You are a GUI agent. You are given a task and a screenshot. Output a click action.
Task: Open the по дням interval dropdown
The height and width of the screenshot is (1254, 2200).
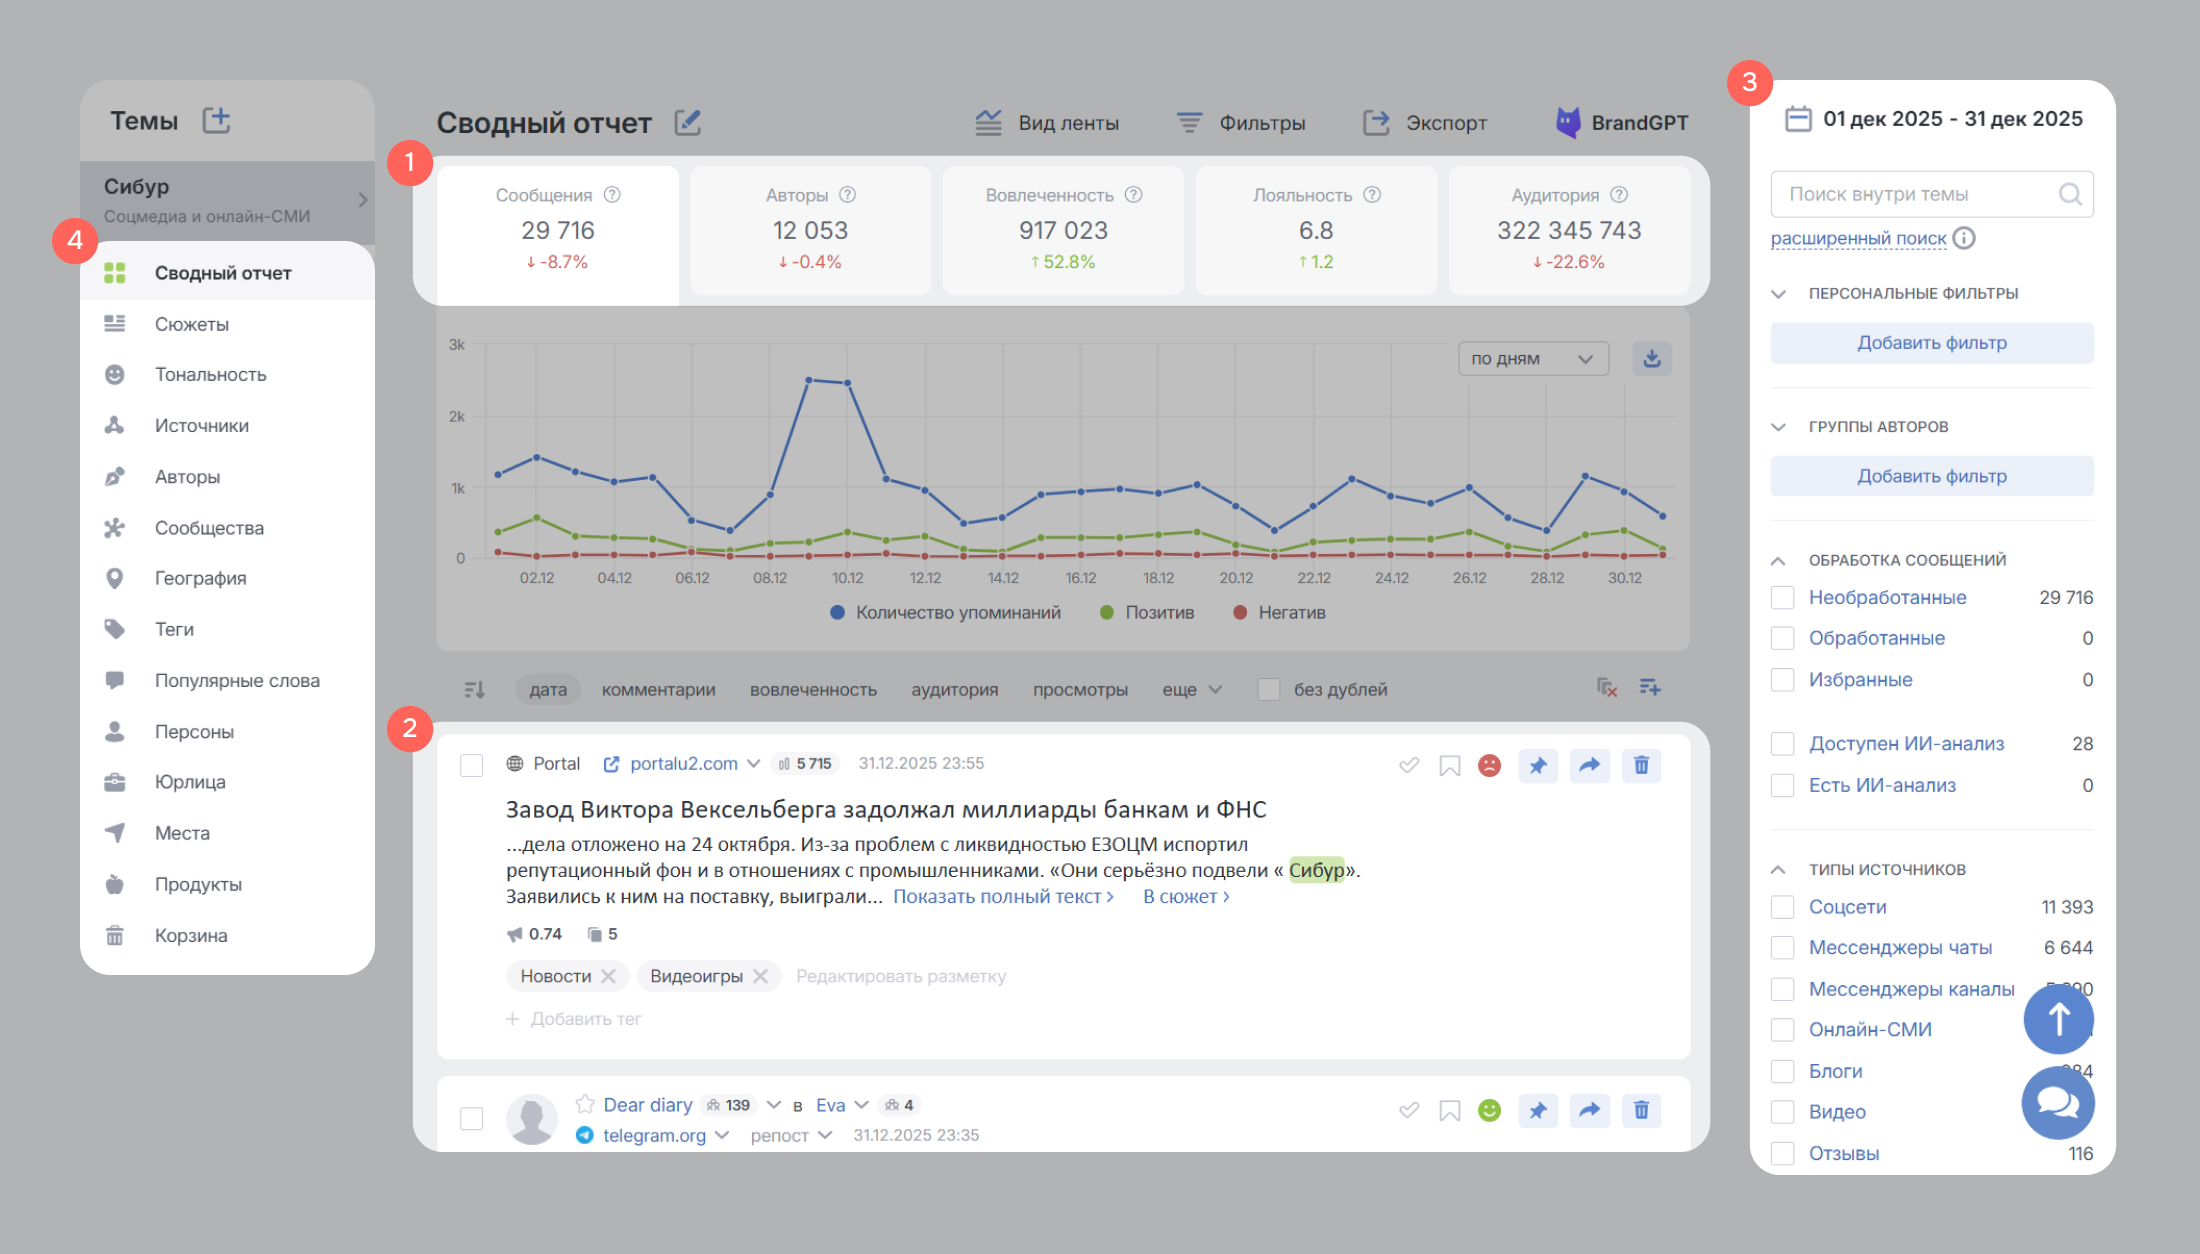1532,358
